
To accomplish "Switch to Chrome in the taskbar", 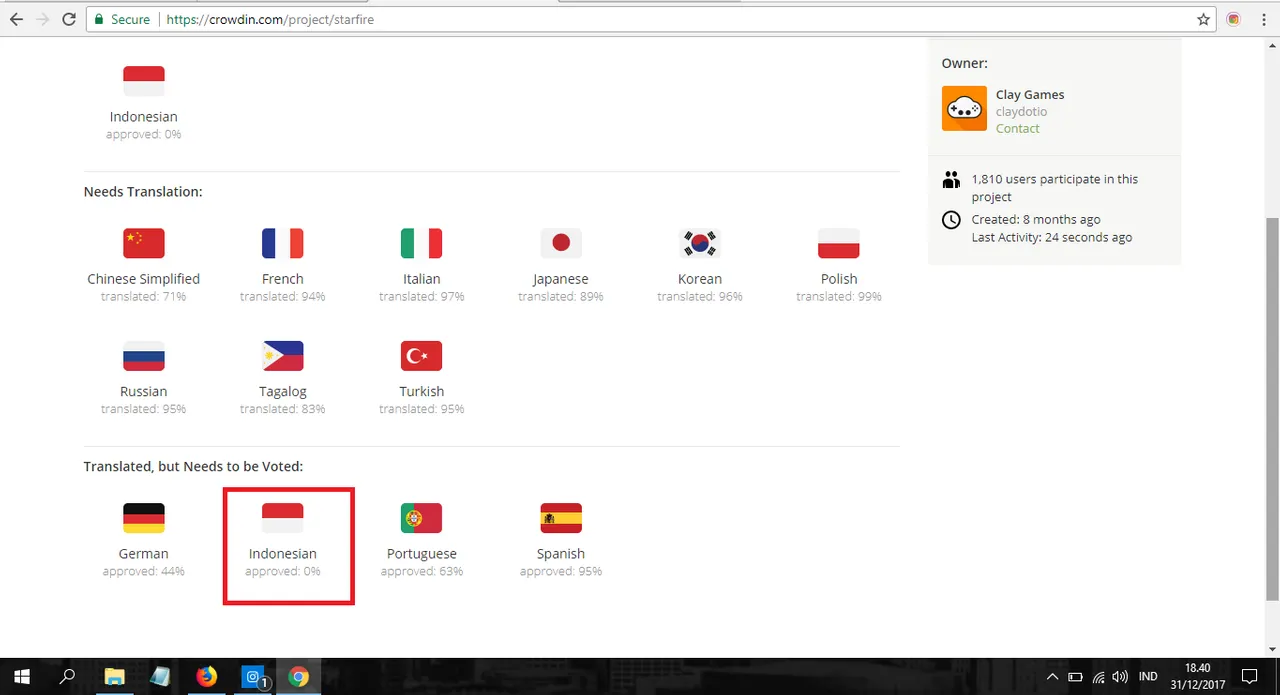I will pos(299,677).
